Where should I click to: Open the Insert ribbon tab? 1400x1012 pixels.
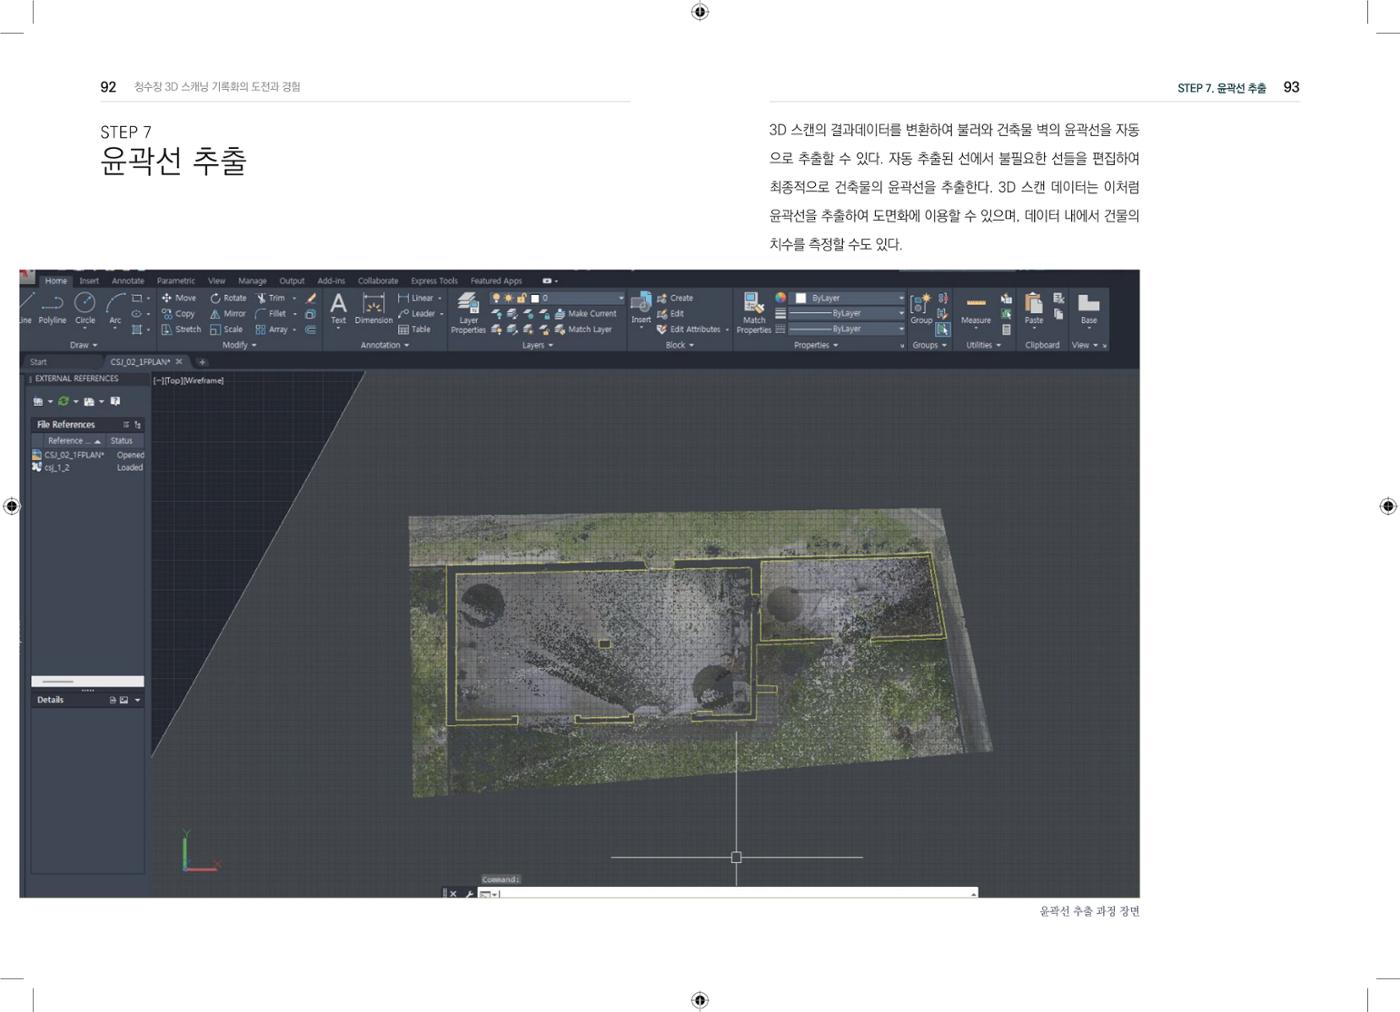[x=89, y=281]
